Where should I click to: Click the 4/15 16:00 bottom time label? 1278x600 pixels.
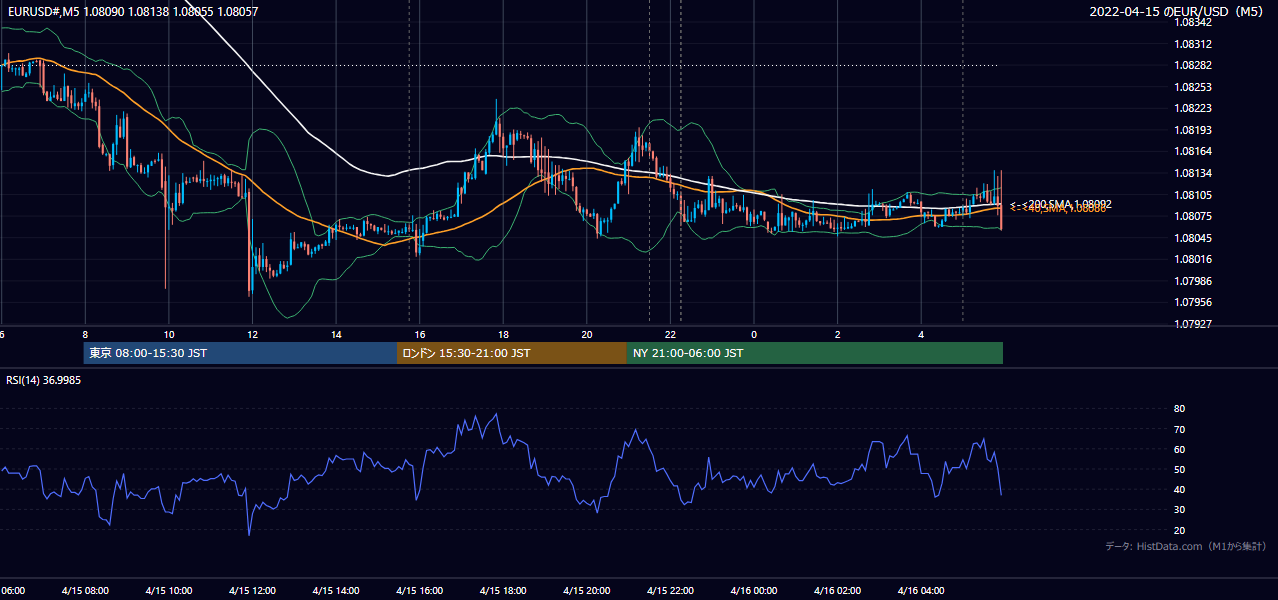click(x=419, y=591)
